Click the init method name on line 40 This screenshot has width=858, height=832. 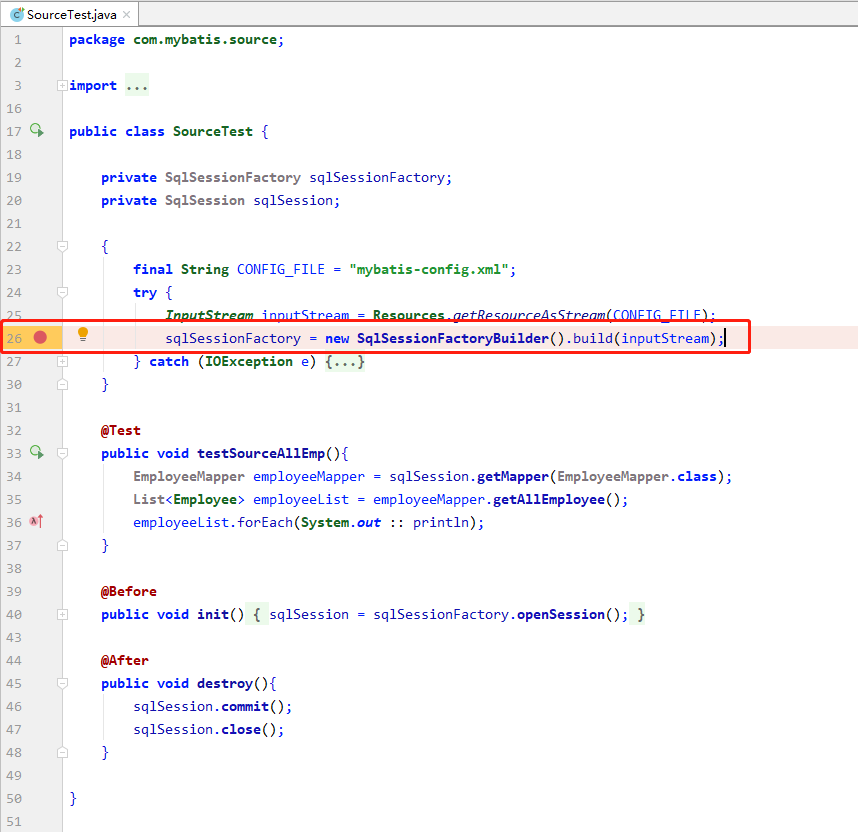click(x=213, y=614)
